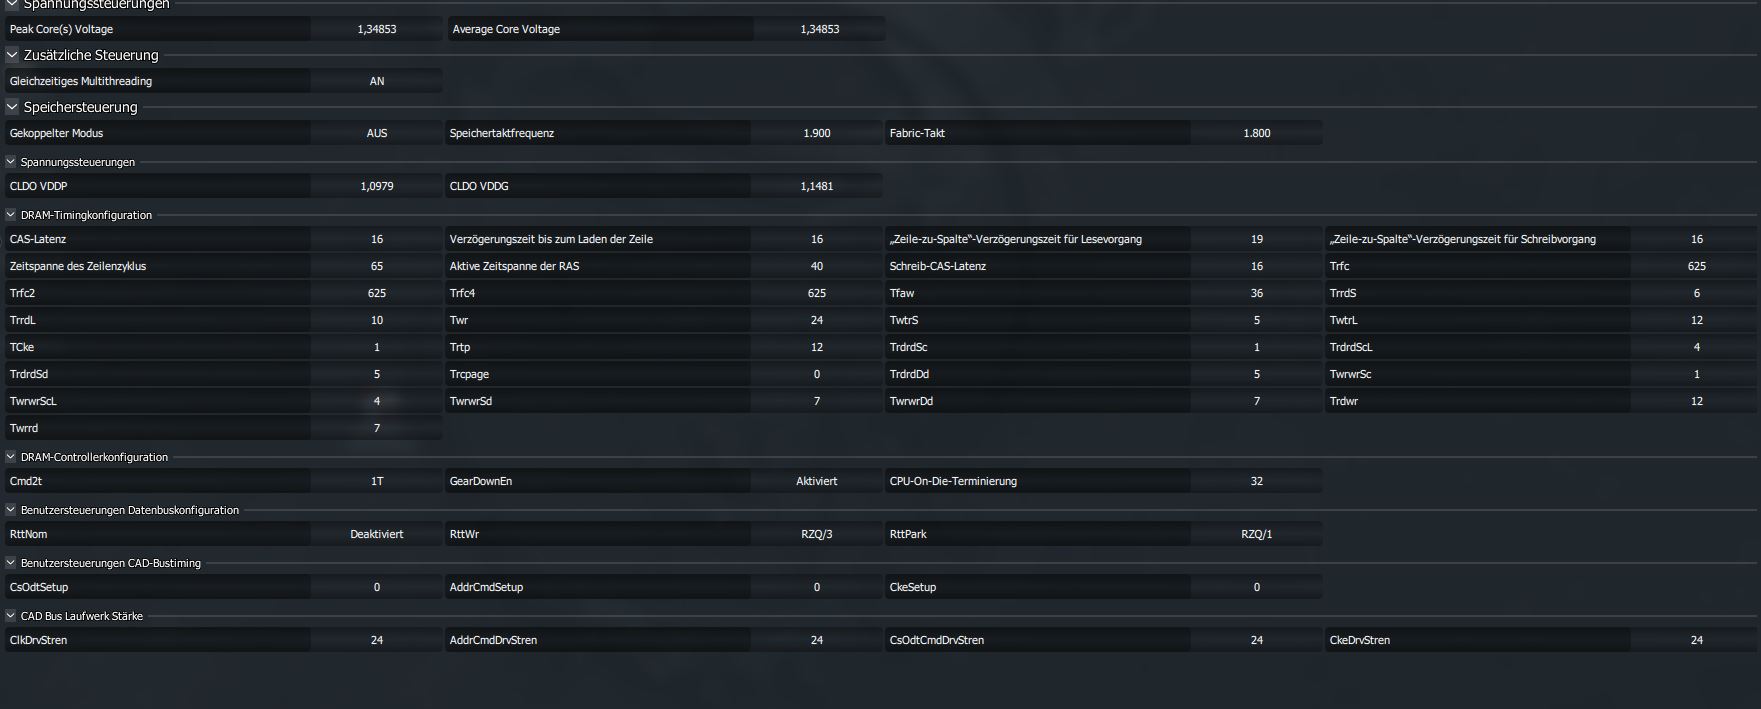Viewport: 1761px width, 709px height.
Task: Toggle Gleichzeitiges Multithreading AN value
Action: [377, 81]
